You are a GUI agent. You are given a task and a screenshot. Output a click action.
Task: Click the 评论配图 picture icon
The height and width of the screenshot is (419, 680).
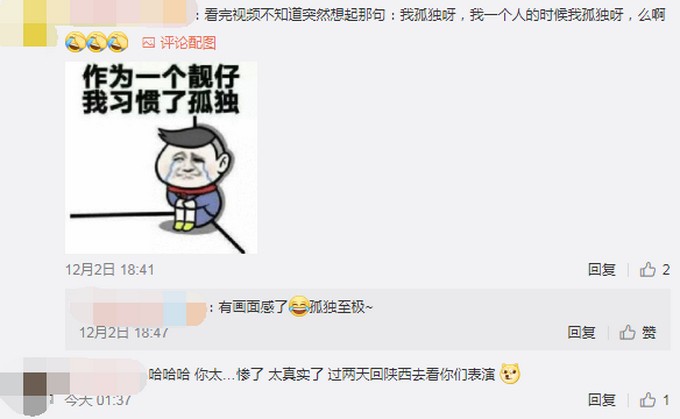[x=148, y=43]
